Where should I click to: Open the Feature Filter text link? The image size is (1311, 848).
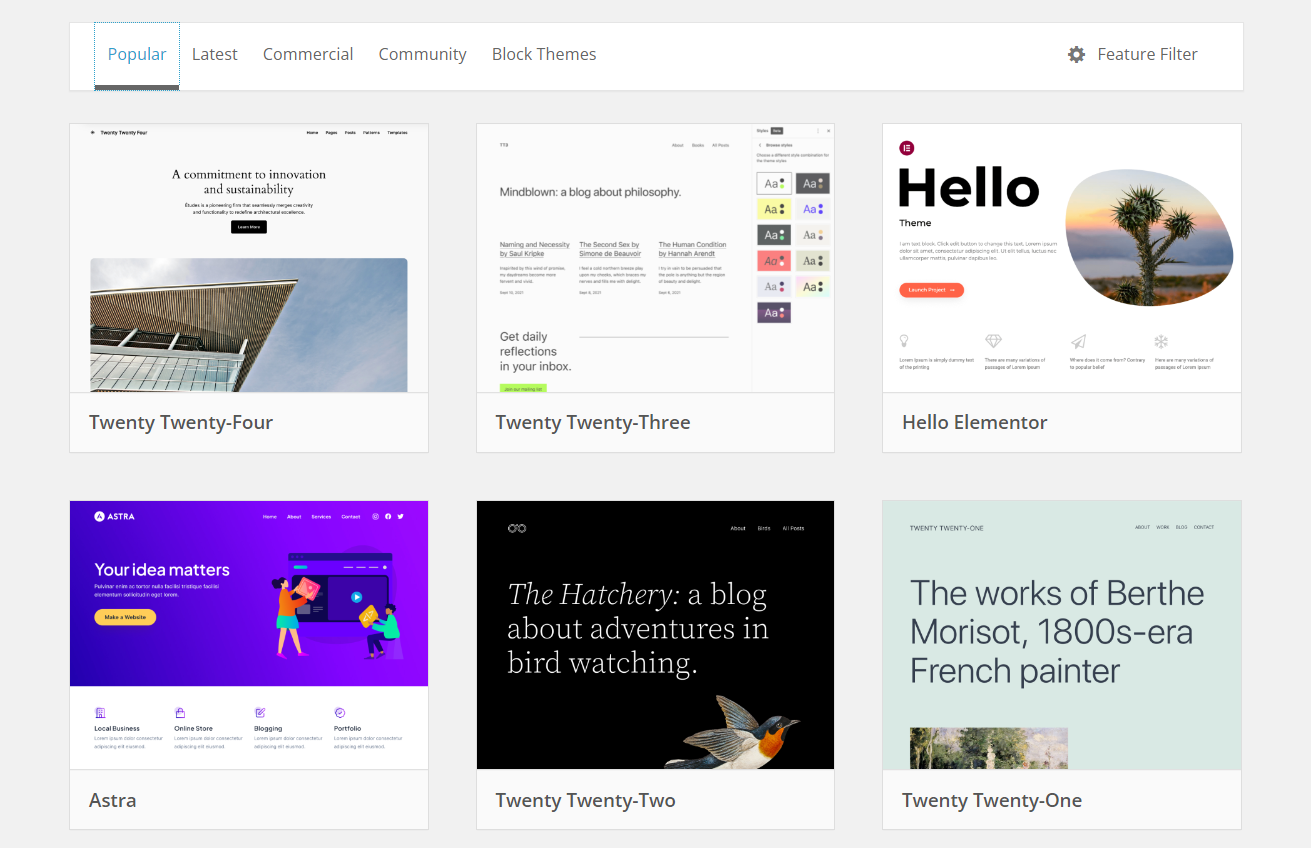click(1147, 55)
